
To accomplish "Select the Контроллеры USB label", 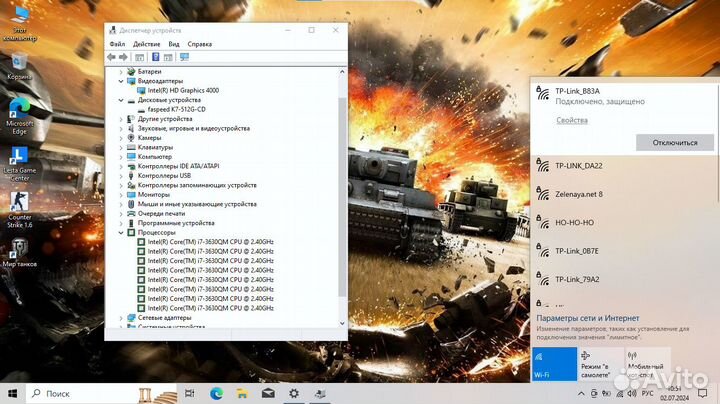I will (x=164, y=176).
